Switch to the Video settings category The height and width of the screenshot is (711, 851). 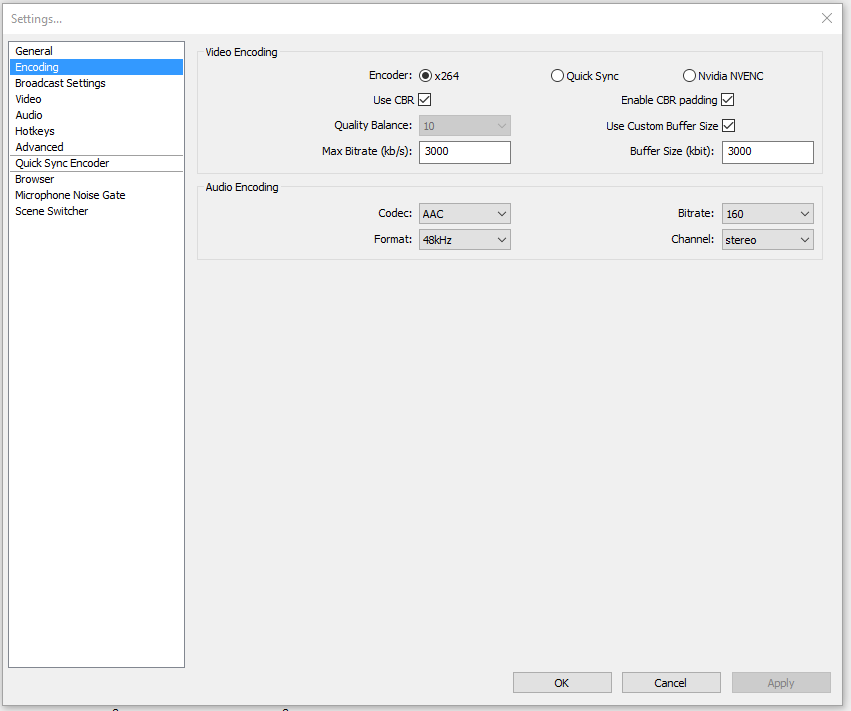pos(96,99)
